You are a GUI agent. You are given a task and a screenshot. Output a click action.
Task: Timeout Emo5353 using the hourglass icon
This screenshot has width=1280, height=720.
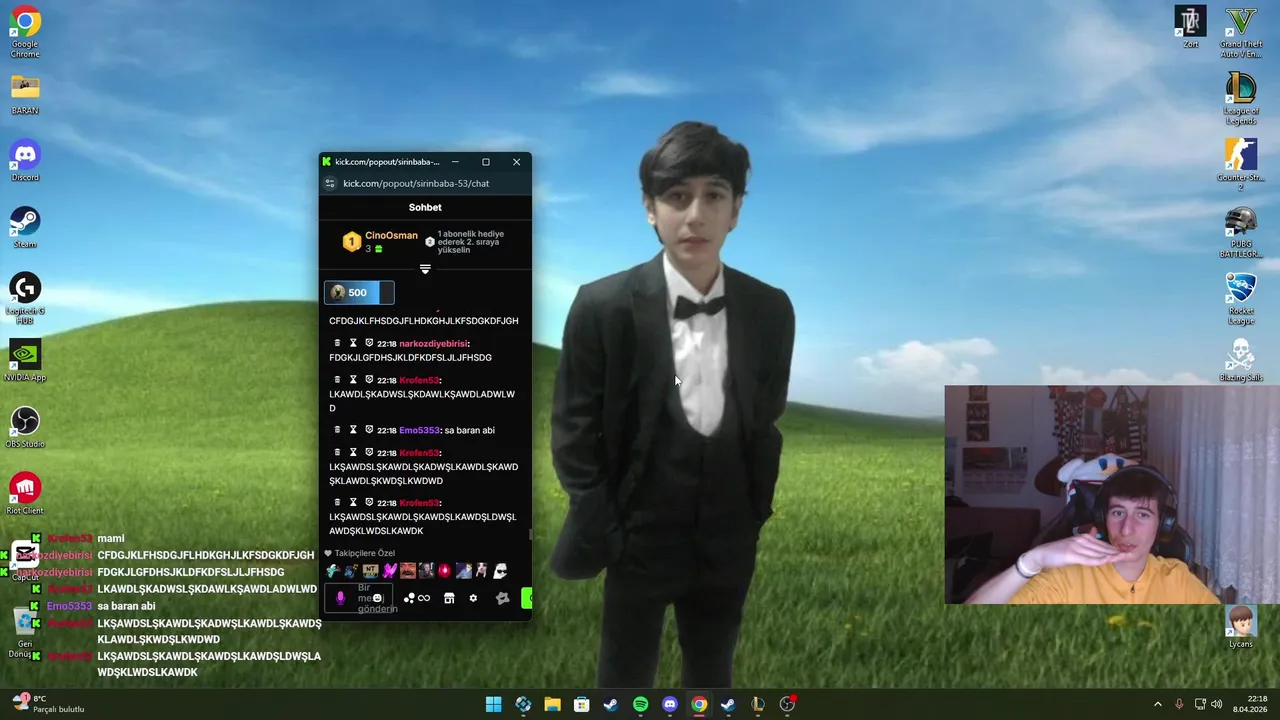coord(353,430)
